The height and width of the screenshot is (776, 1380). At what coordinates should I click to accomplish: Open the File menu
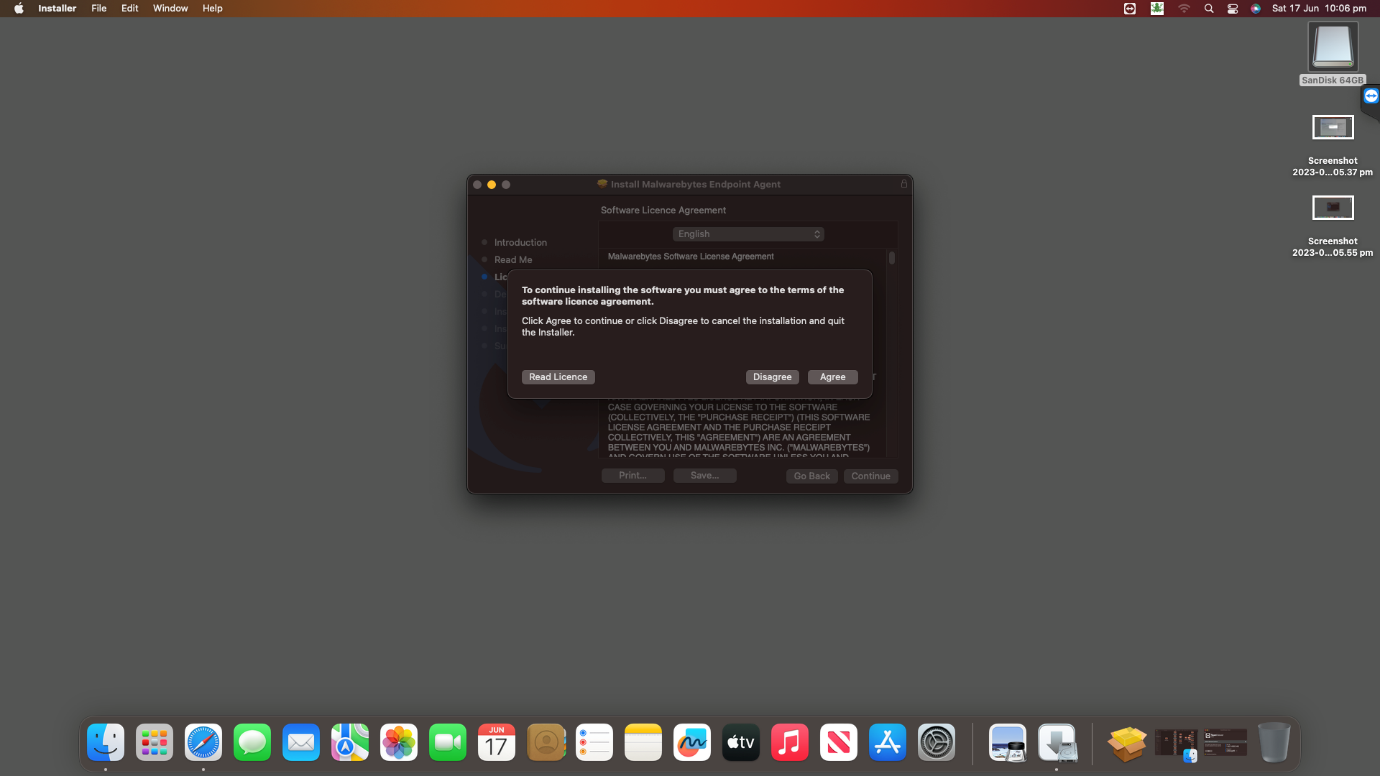[99, 8]
